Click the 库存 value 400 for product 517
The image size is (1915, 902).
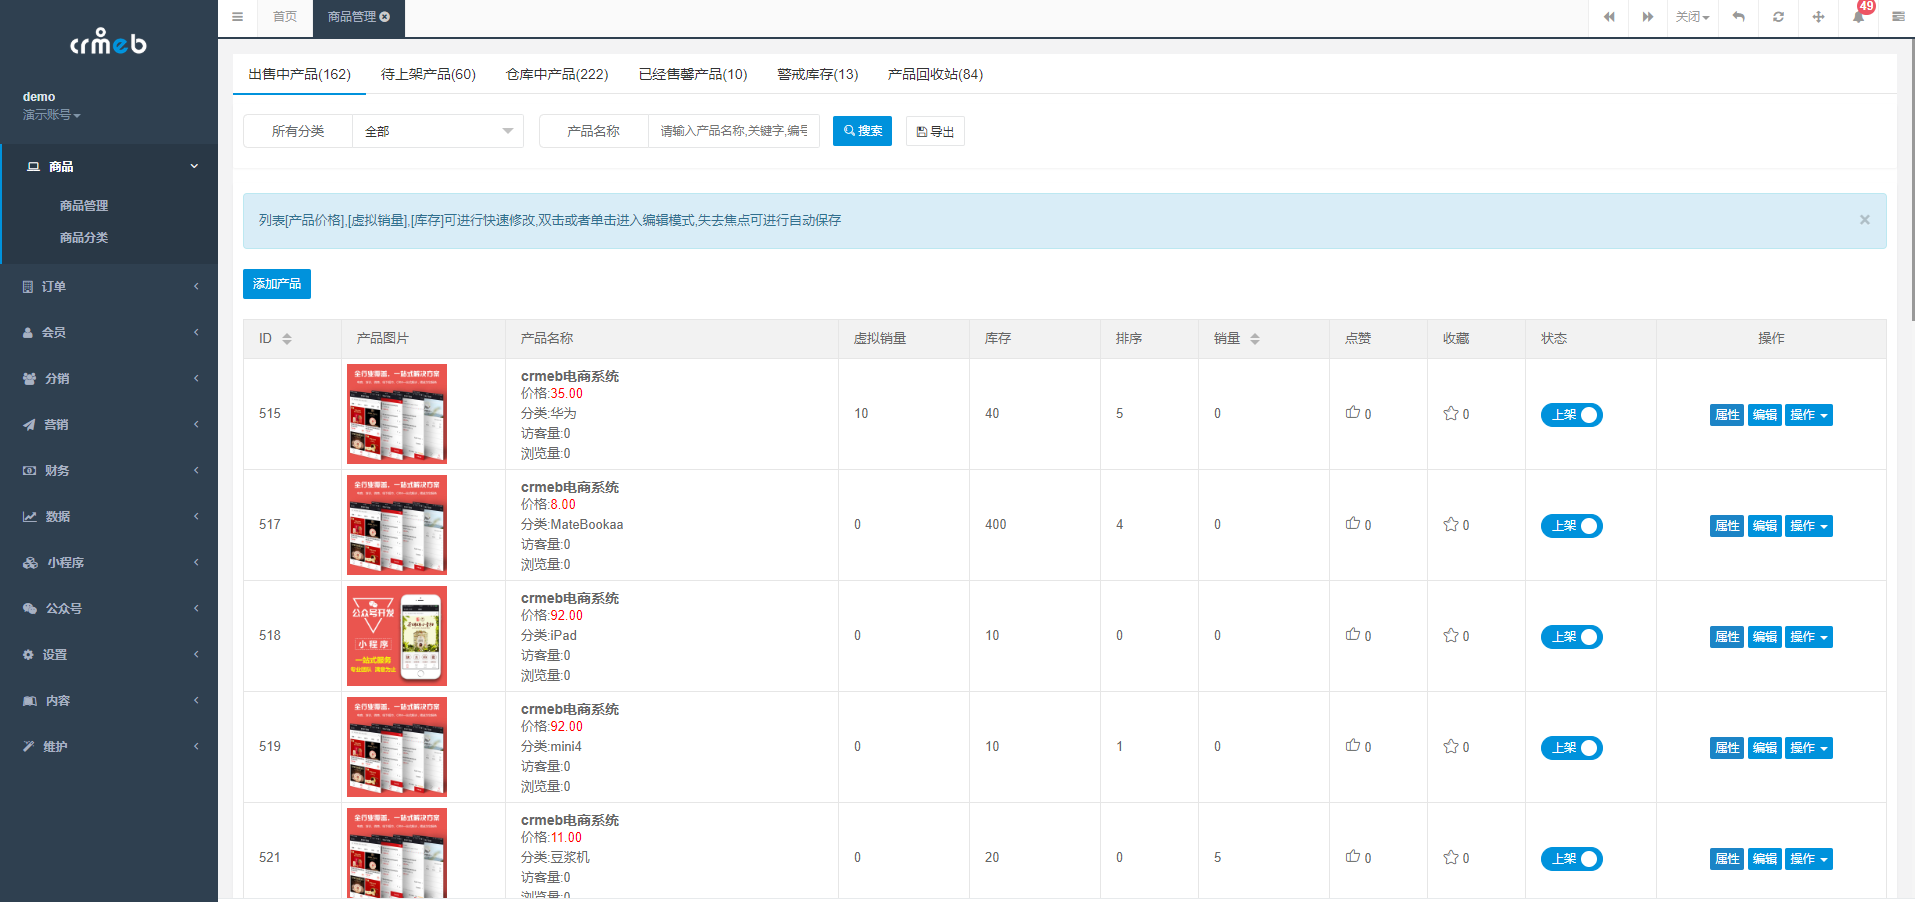click(996, 525)
